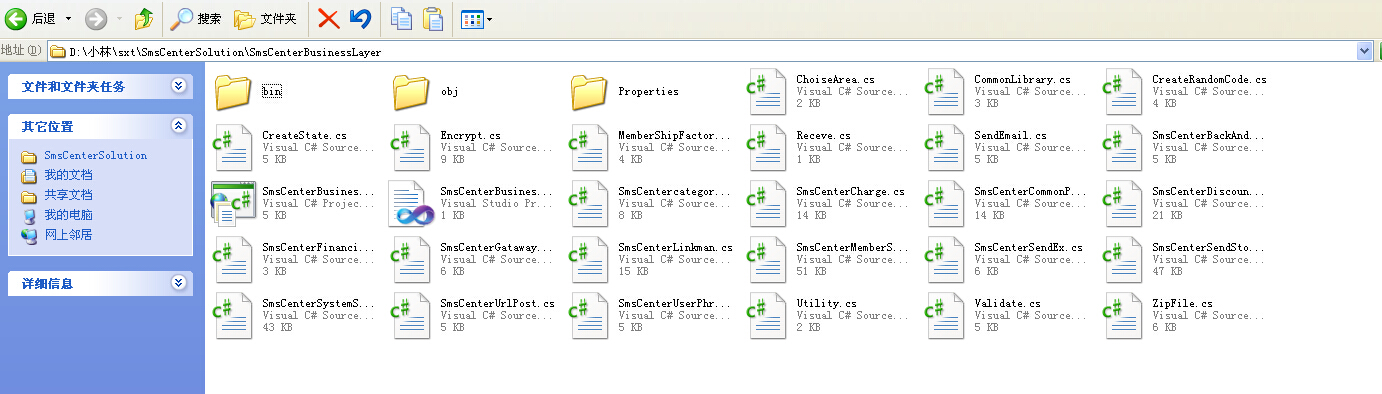Select the obj folder icon
1382x394 pixels.
pyautogui.click(x=410, y=91)
